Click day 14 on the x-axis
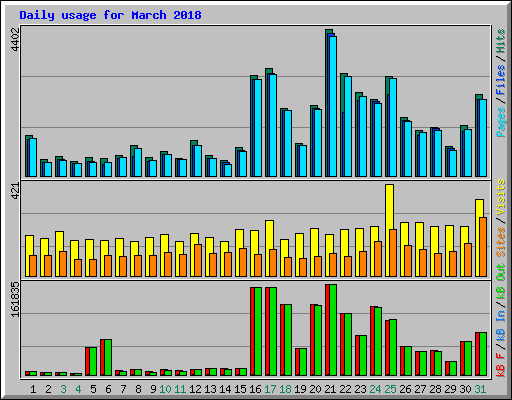Viewport: 512px width, 400px height. [x=225, y=389]
